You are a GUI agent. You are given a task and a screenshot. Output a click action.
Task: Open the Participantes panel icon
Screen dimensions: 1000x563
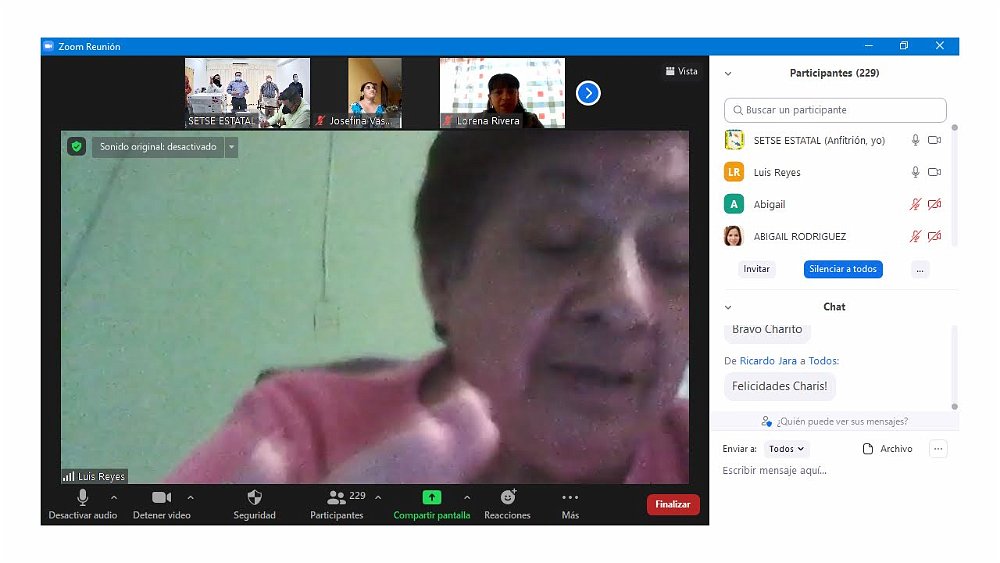(336, 497)
